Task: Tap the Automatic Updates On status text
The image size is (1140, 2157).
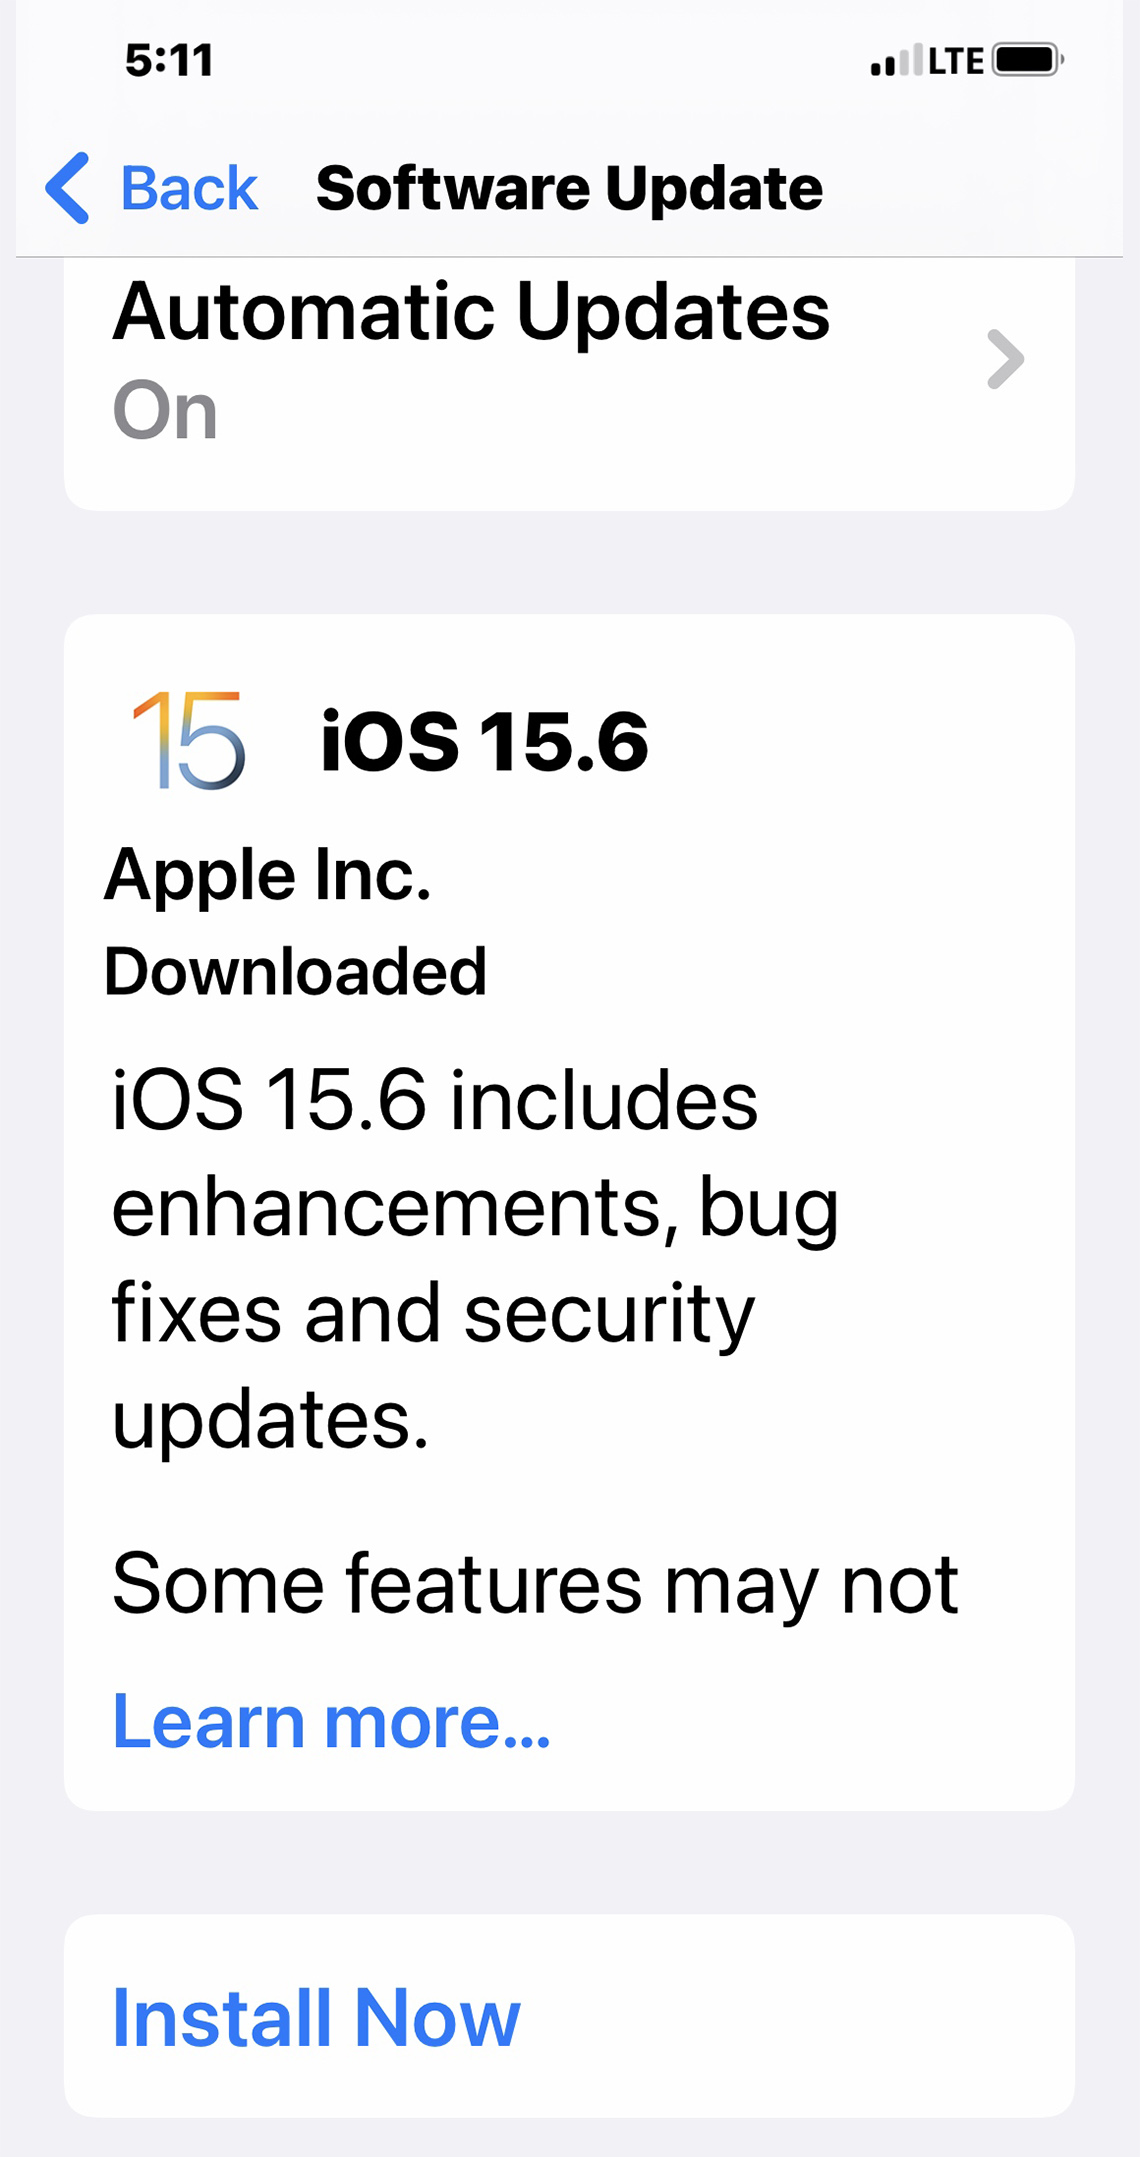Action: tap(165, 410)
